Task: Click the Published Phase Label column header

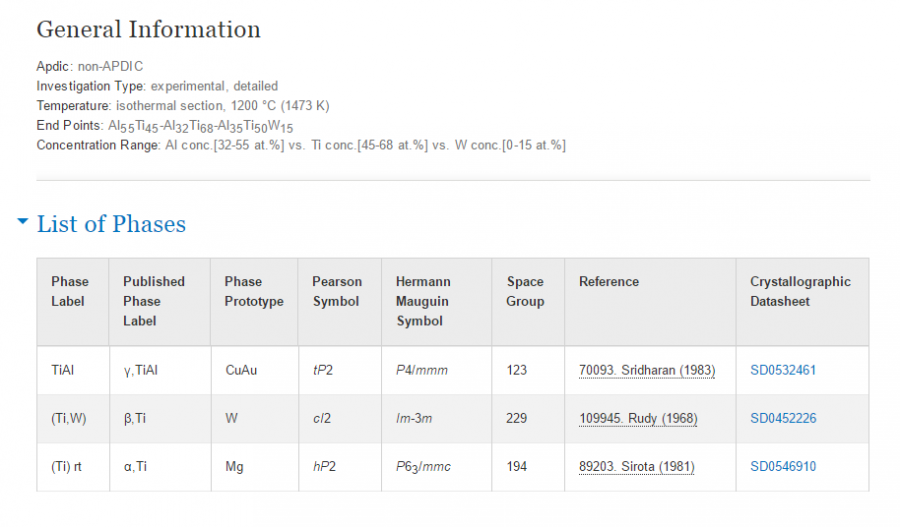Action: 154,301
